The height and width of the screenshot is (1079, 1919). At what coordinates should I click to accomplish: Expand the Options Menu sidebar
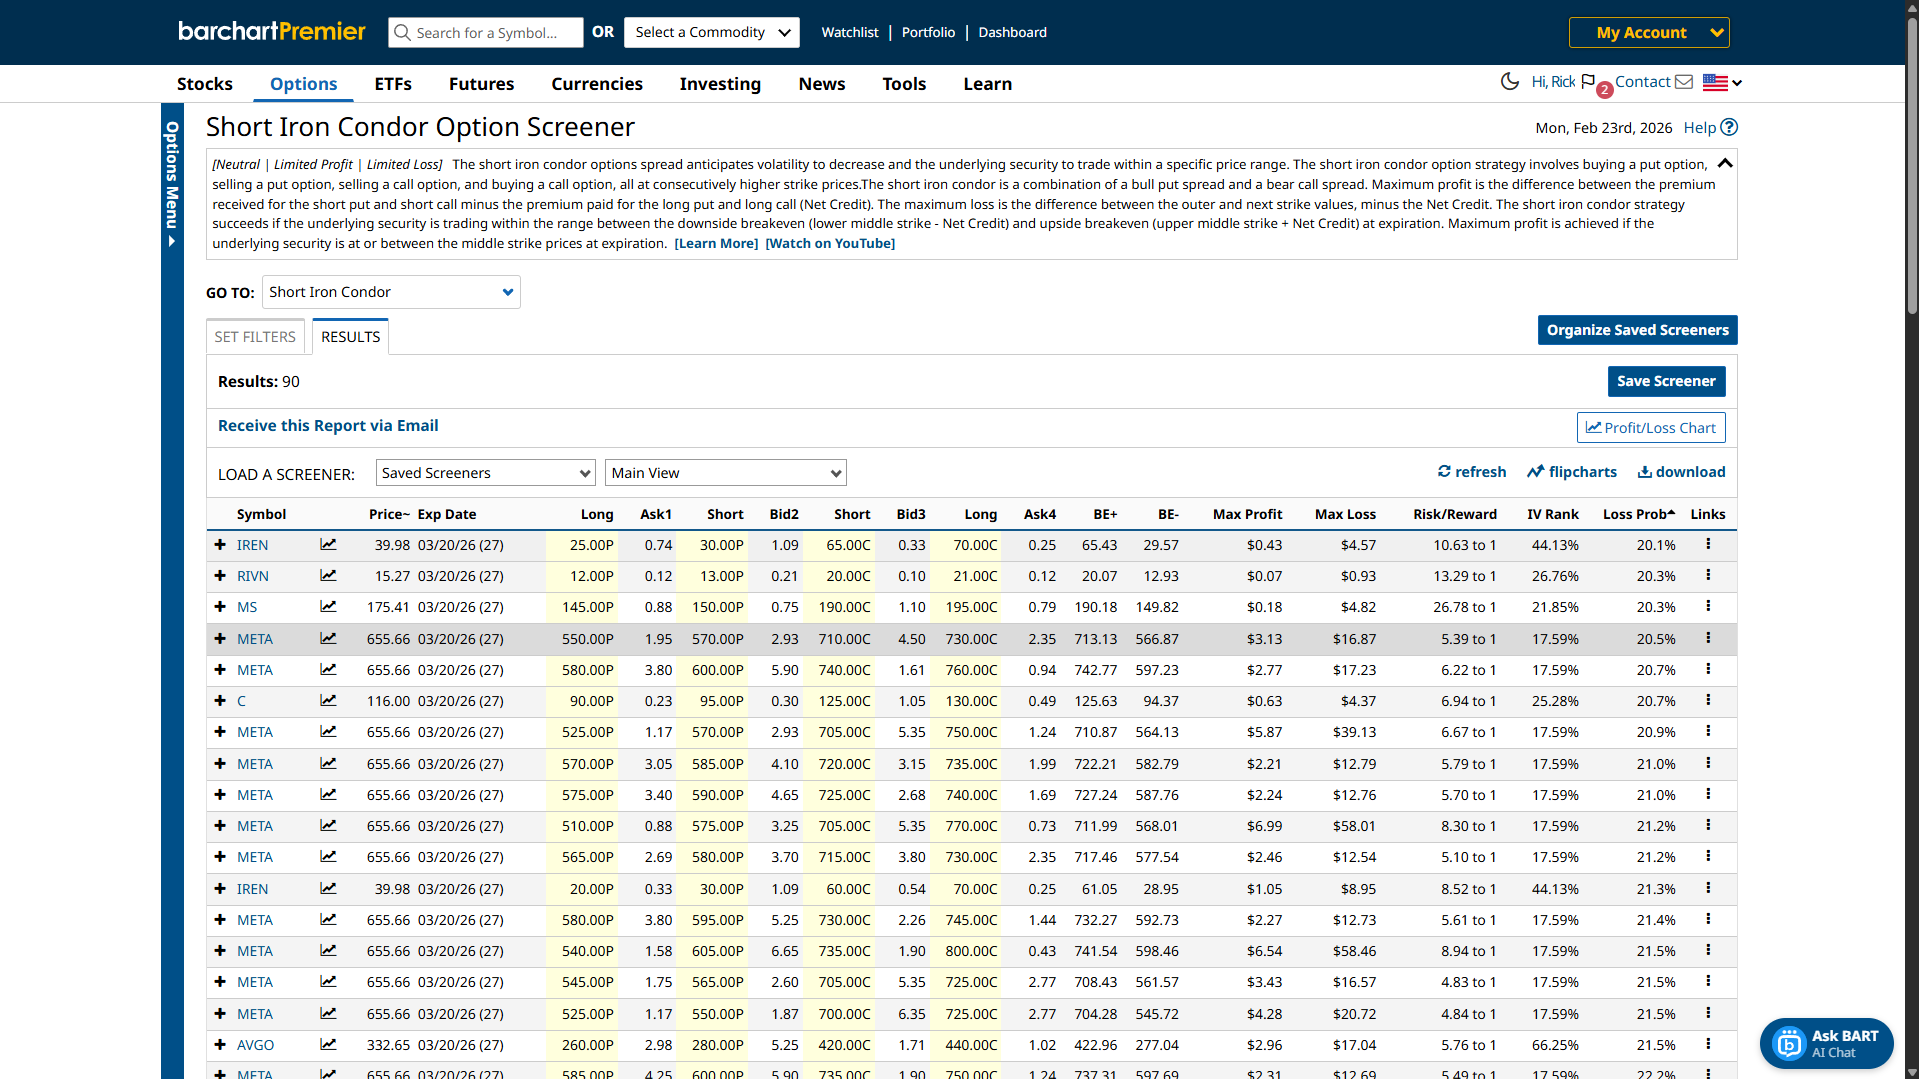pos(172,185)
